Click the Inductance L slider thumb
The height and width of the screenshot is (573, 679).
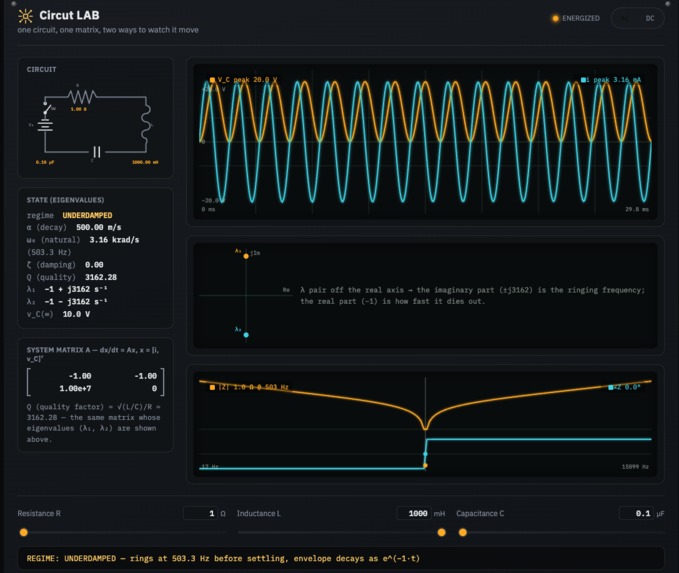[x=441, y=532]
